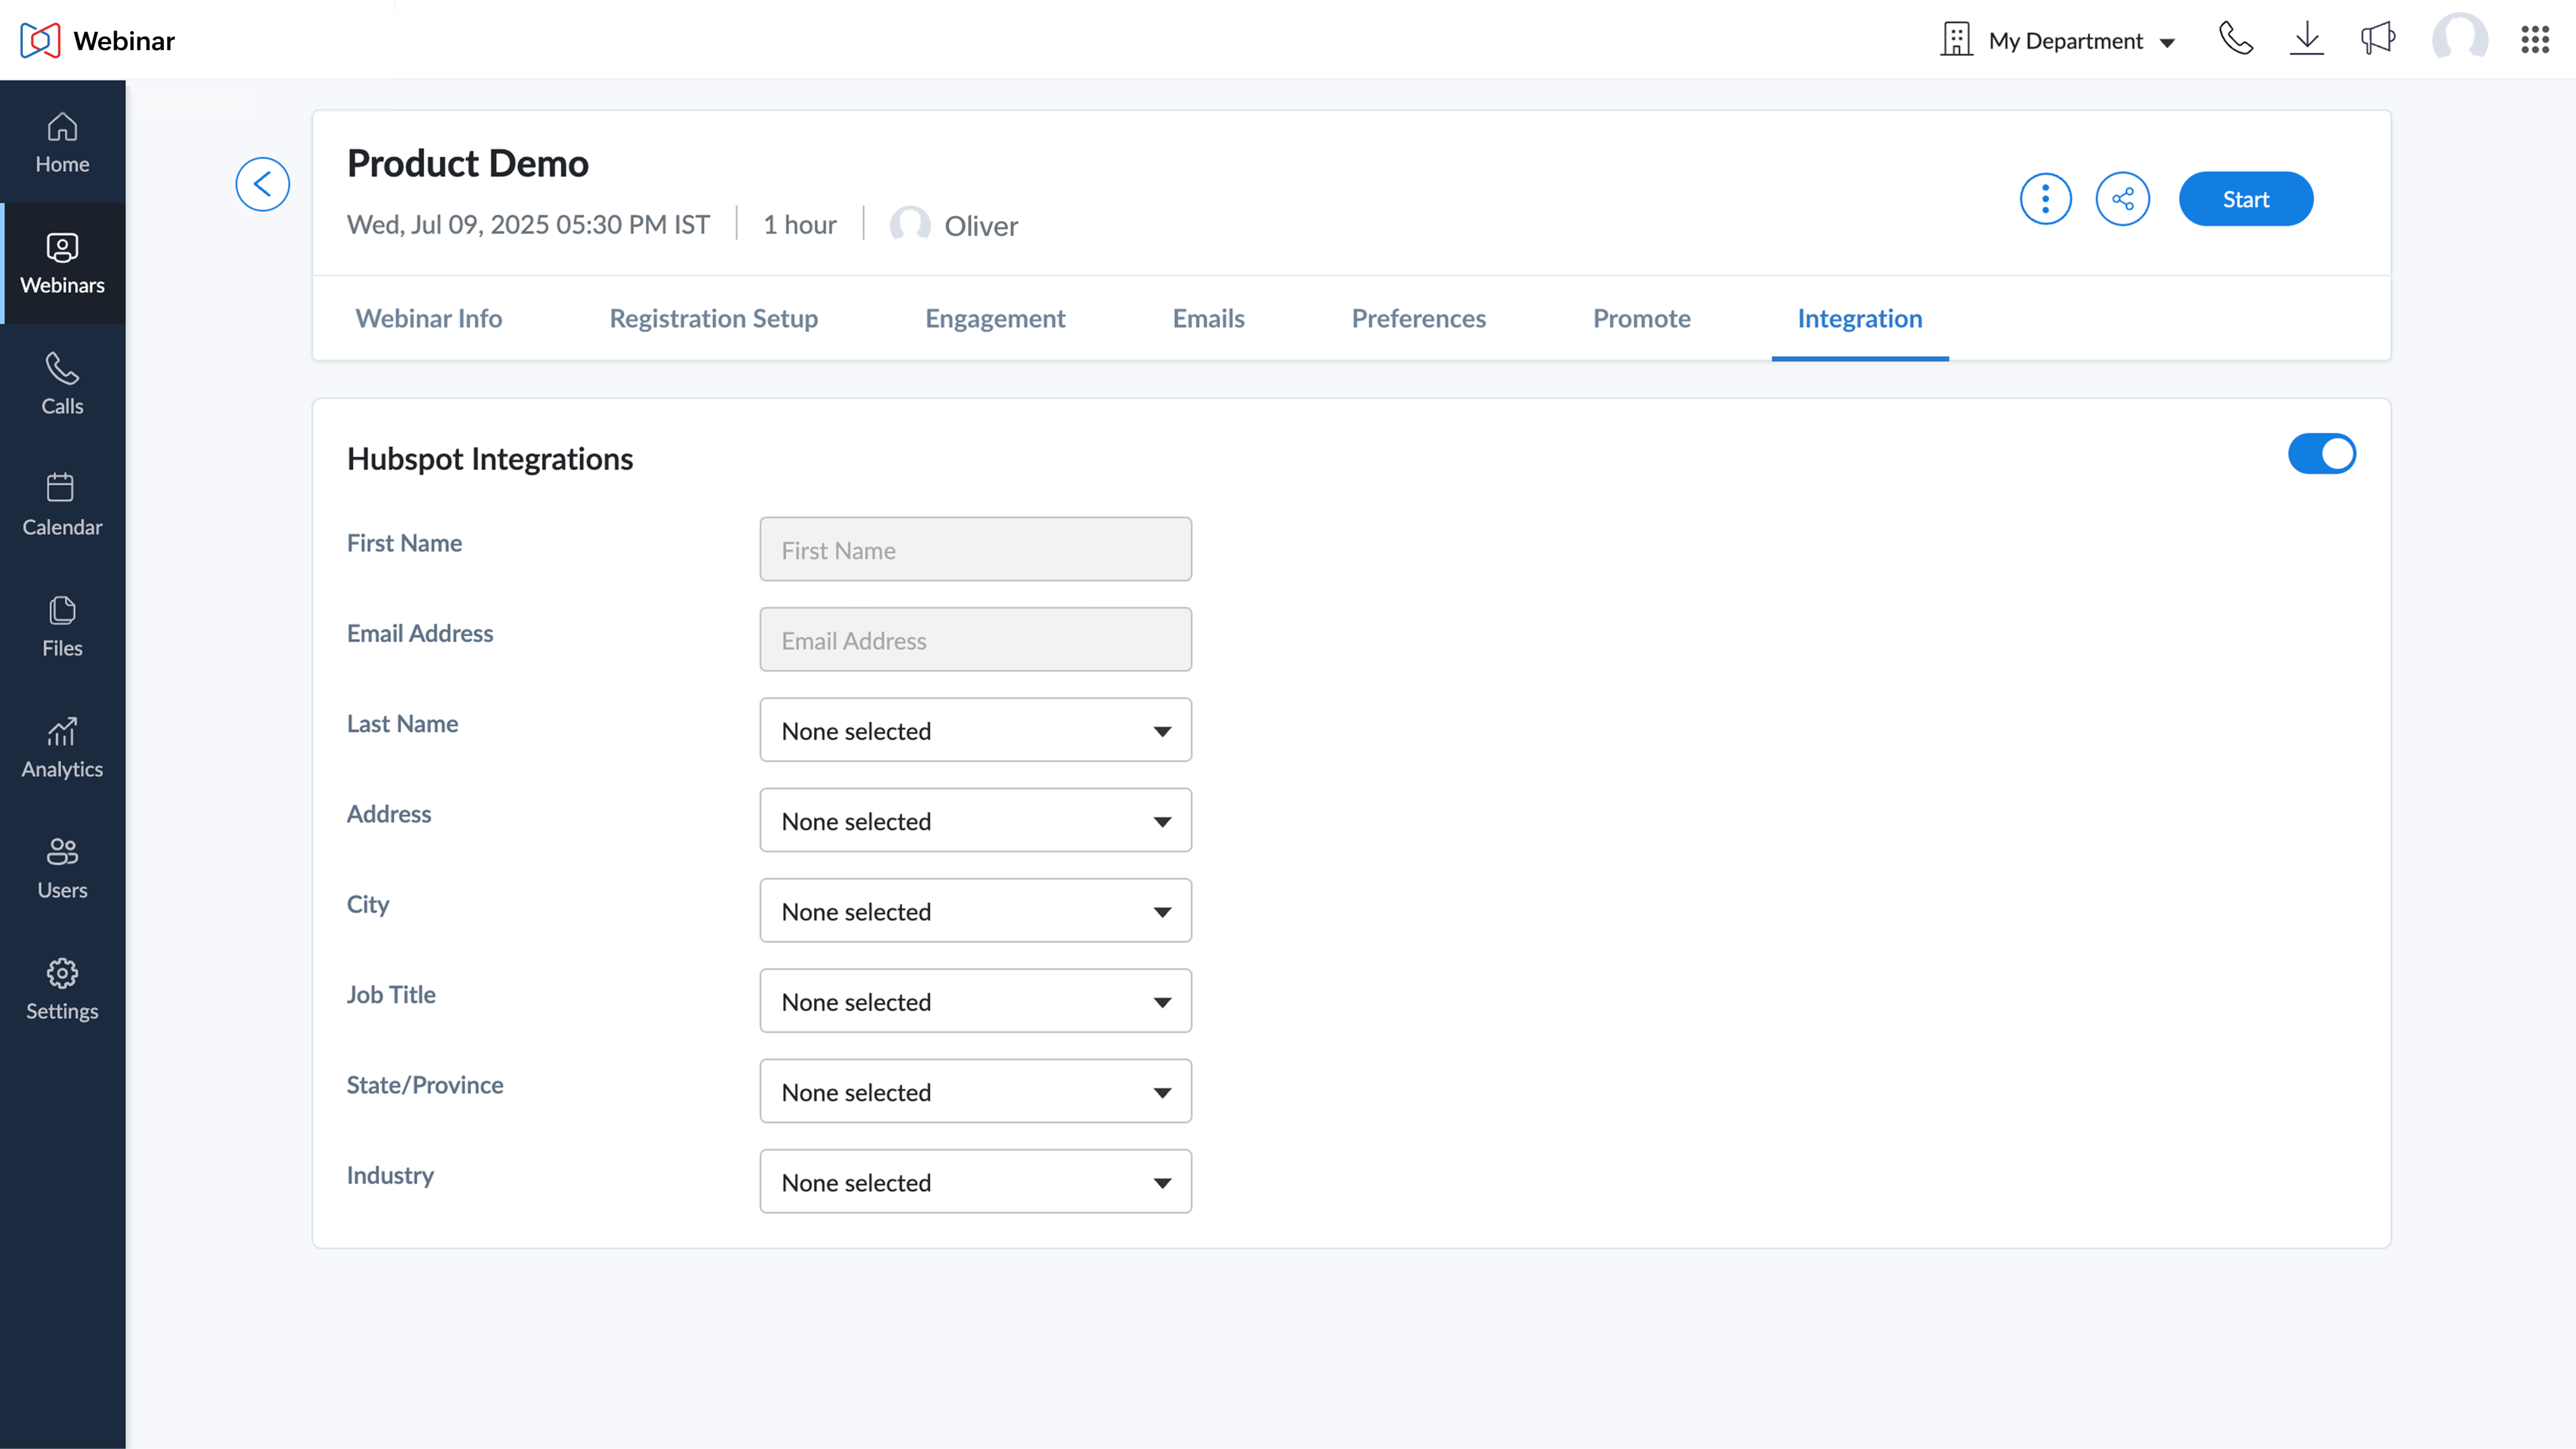Disable the Hubspot Integrations toggle
Image resolution: width=2576 pixels, height=1449 pixels.
tap(2321, 454)
